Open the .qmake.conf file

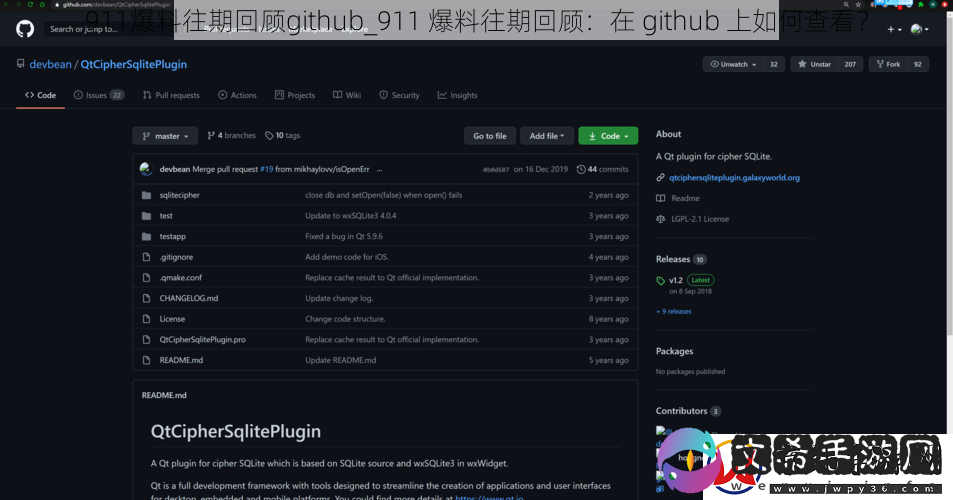click(x=181, y=278)
